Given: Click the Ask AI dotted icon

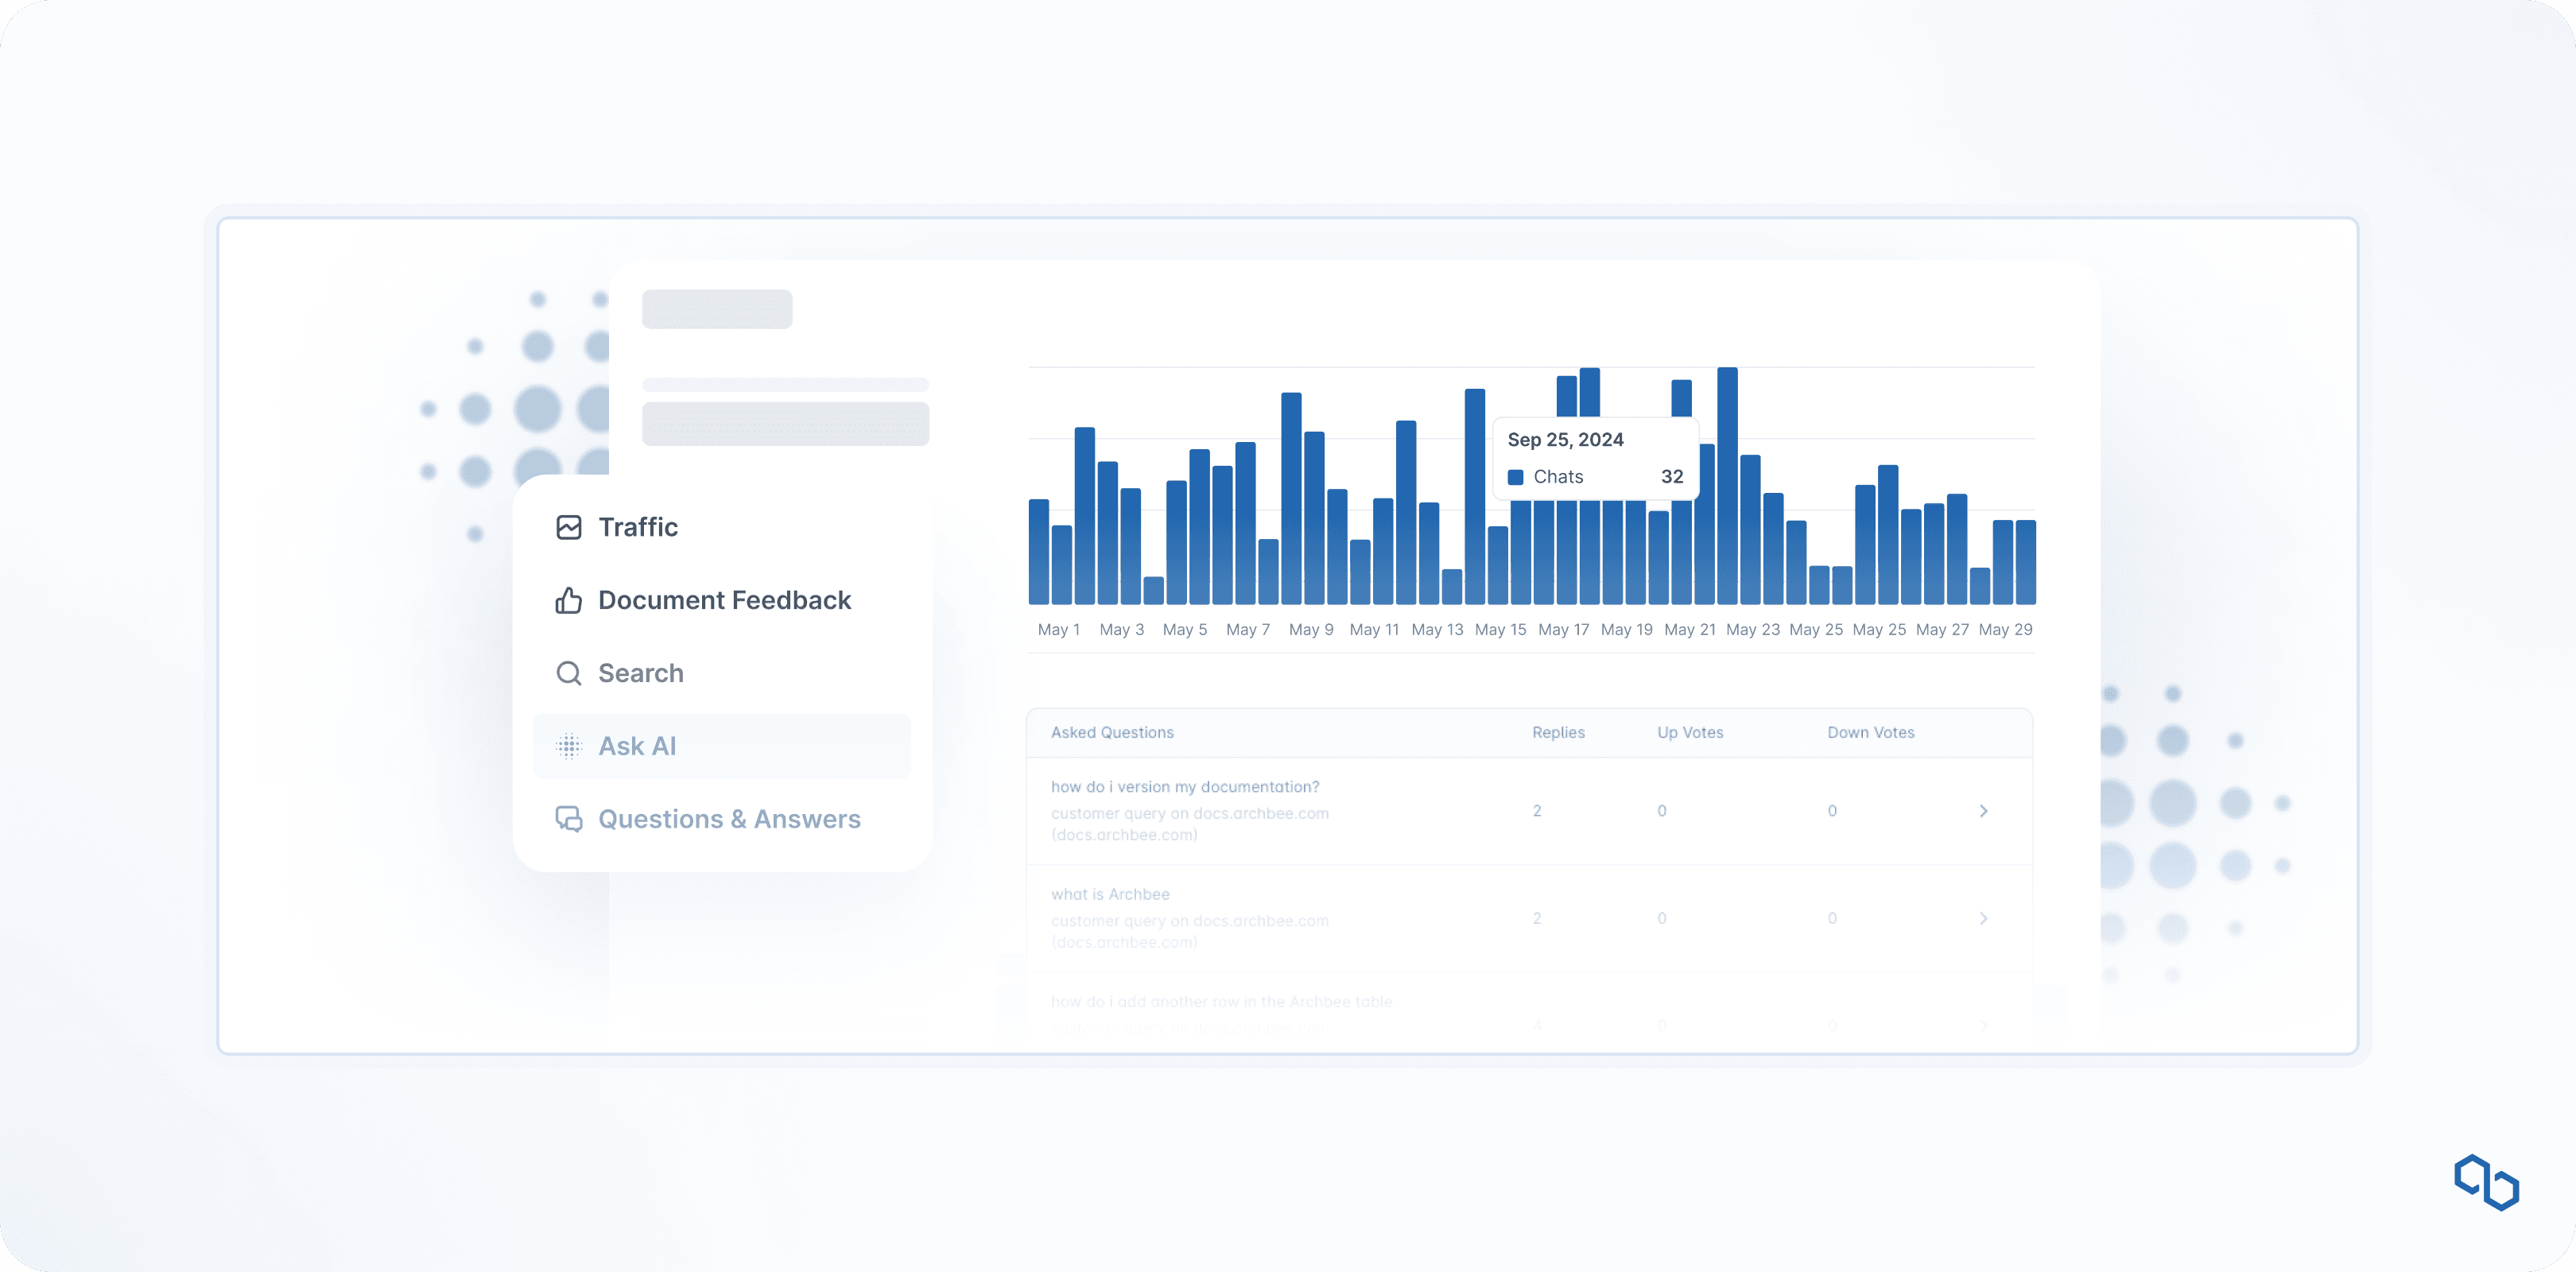Looking at the screenshot, I should click(568, 746).
